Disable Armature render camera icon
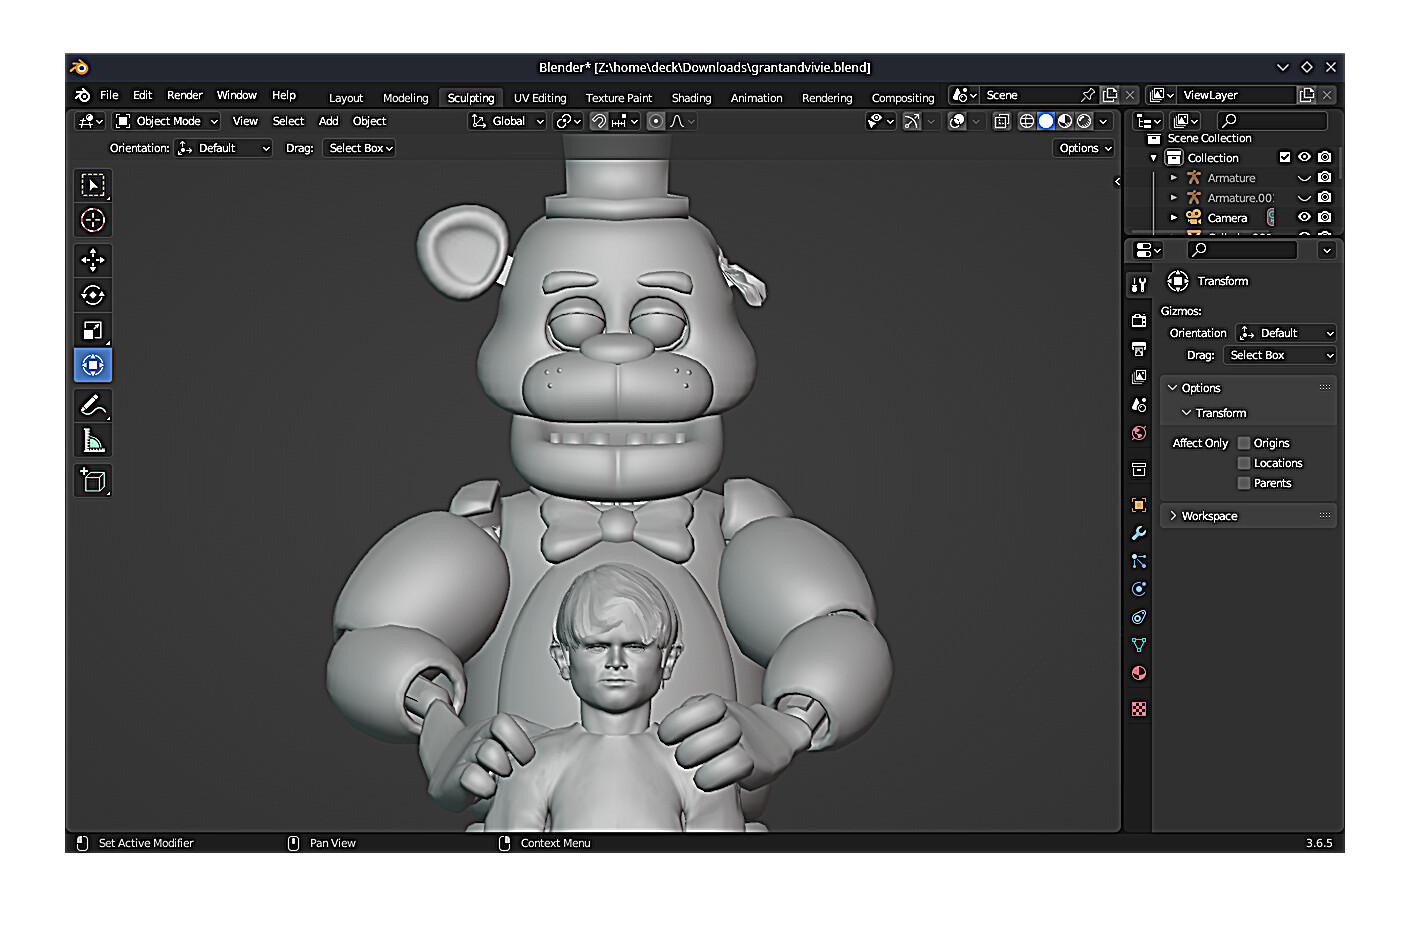 click(1324, 177)
